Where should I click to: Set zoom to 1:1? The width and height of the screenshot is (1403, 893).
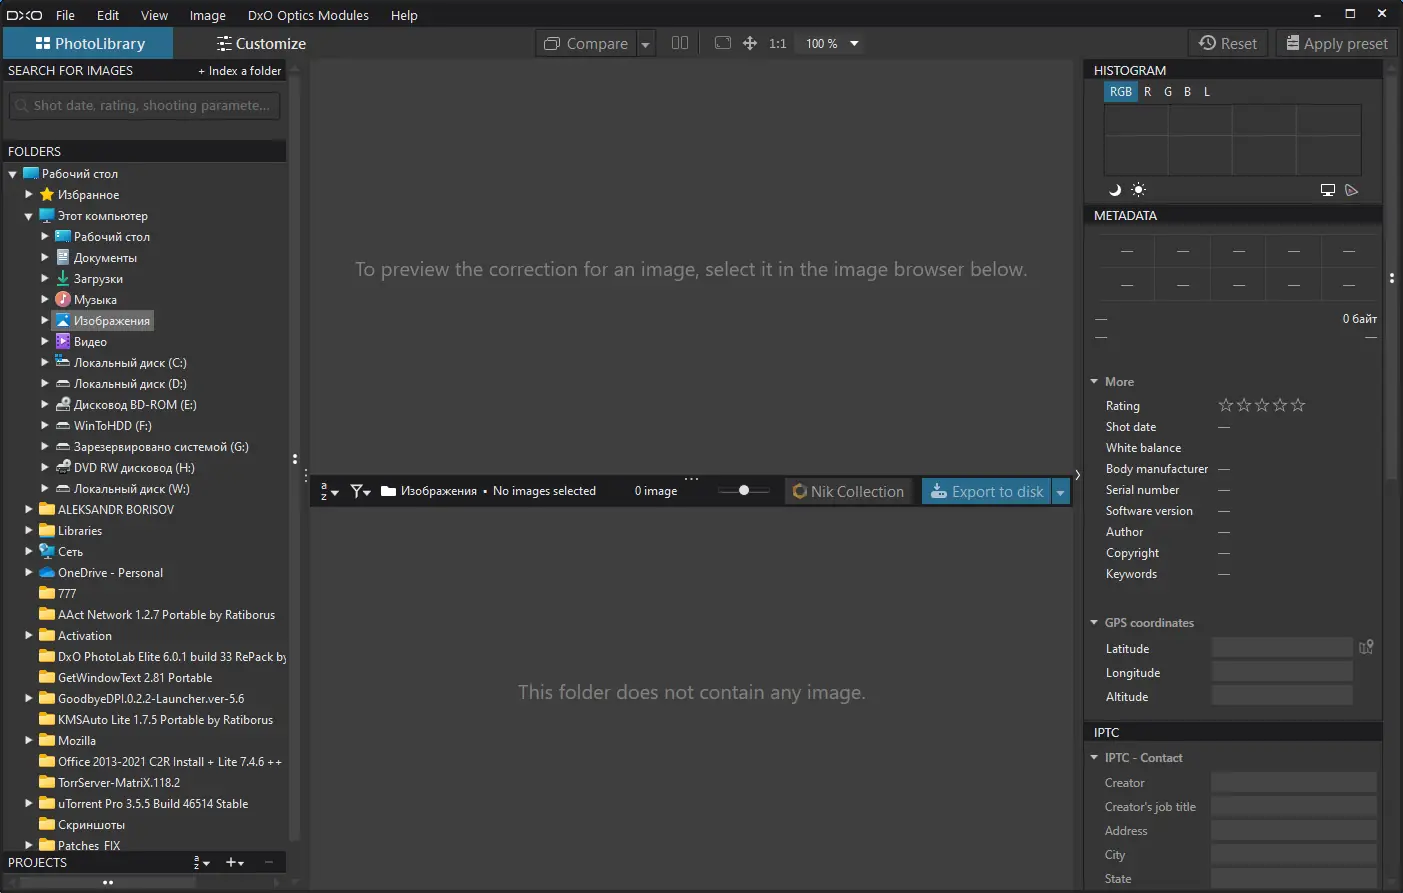click(778, 44)
